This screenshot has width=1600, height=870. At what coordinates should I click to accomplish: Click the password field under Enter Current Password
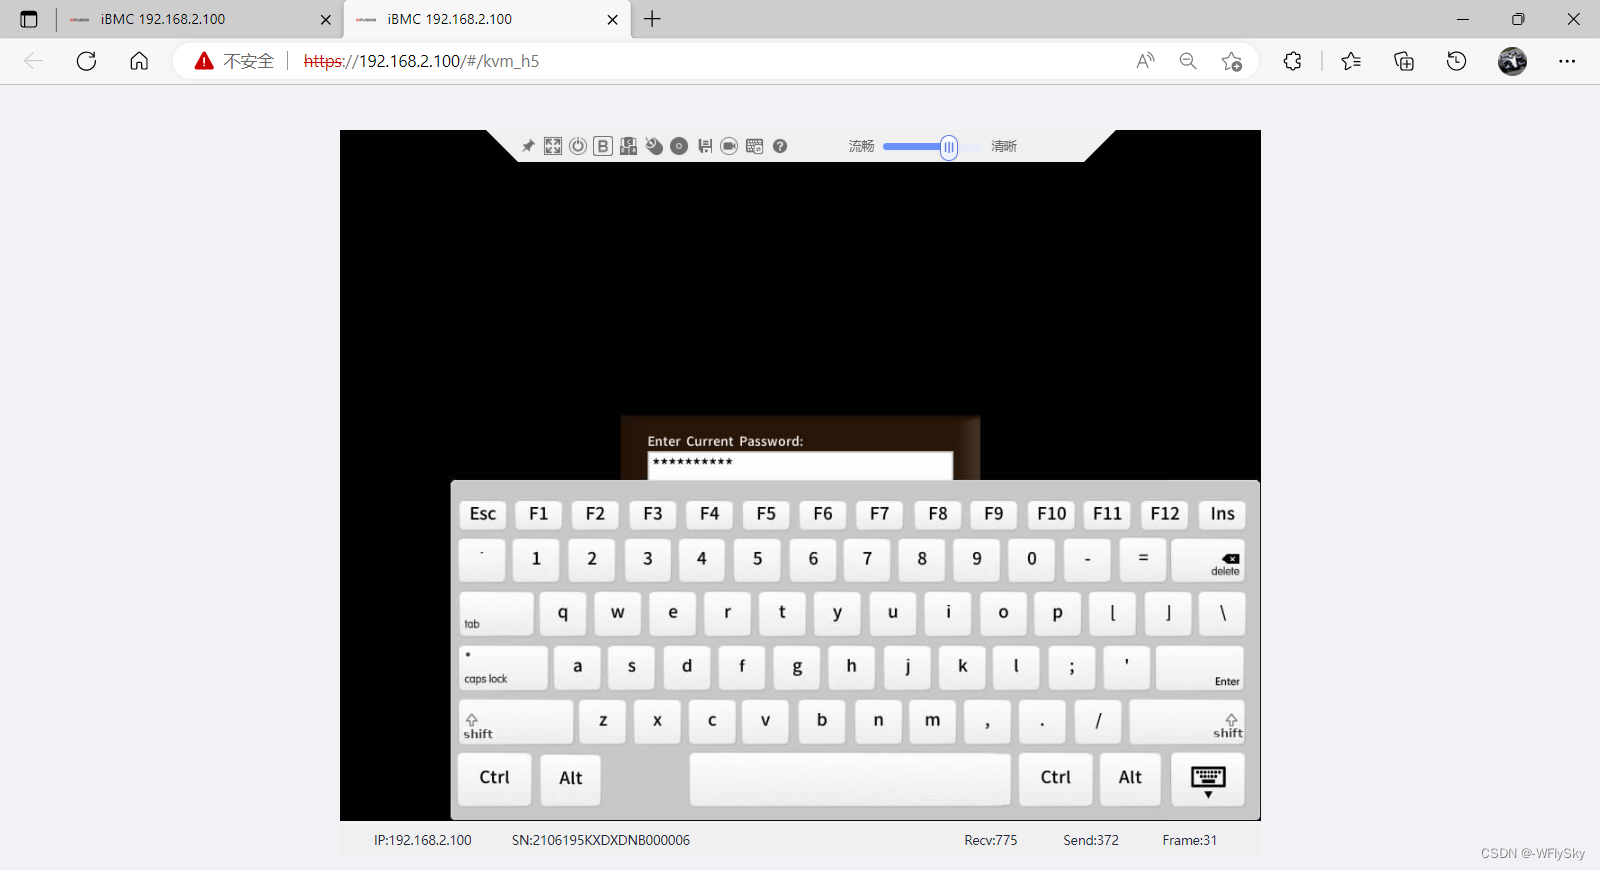(x=800, y=465)
